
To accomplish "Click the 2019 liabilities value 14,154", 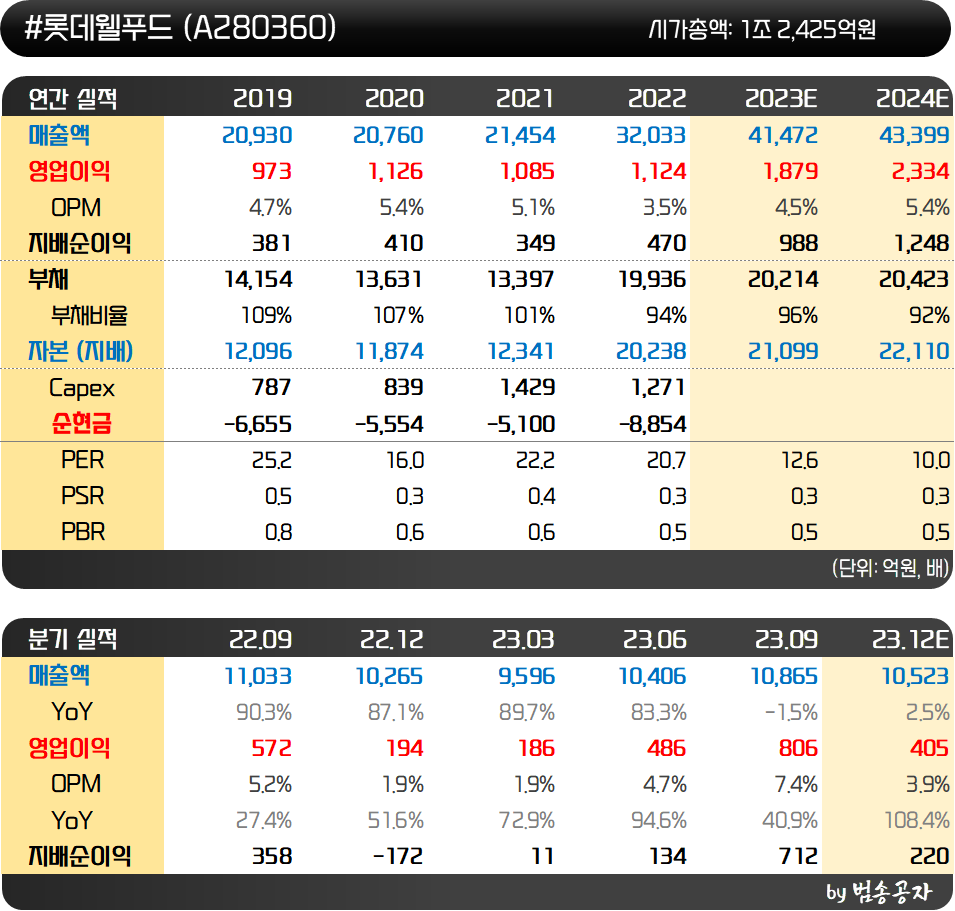I will point(258,280).
